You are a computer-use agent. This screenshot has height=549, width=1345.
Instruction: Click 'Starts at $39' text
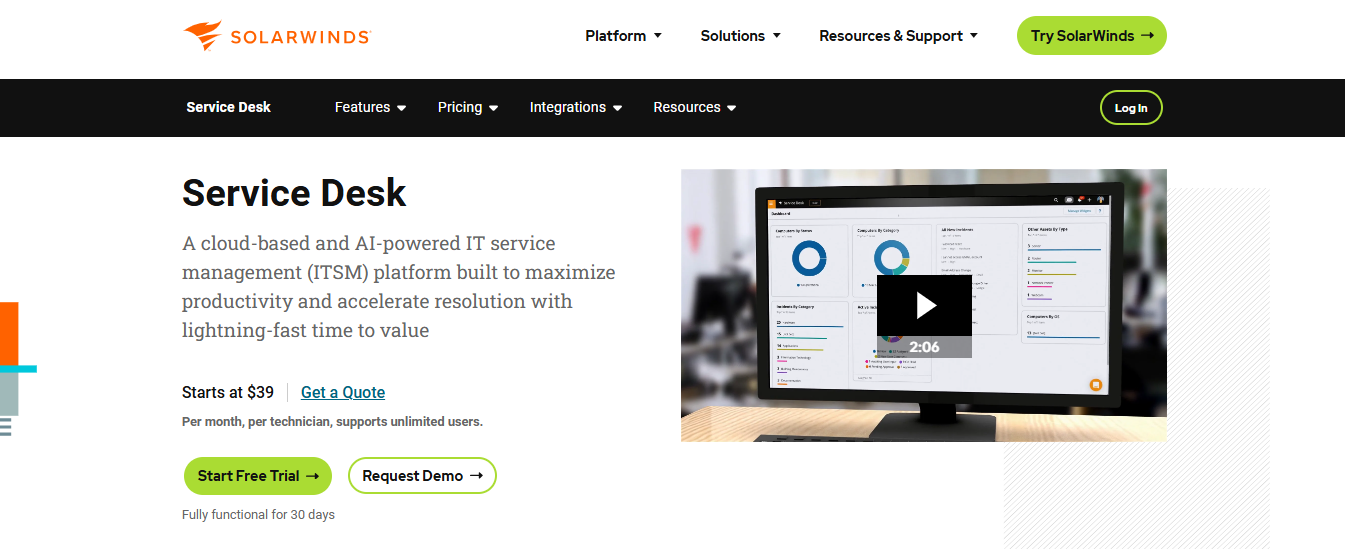click(228, 392)
